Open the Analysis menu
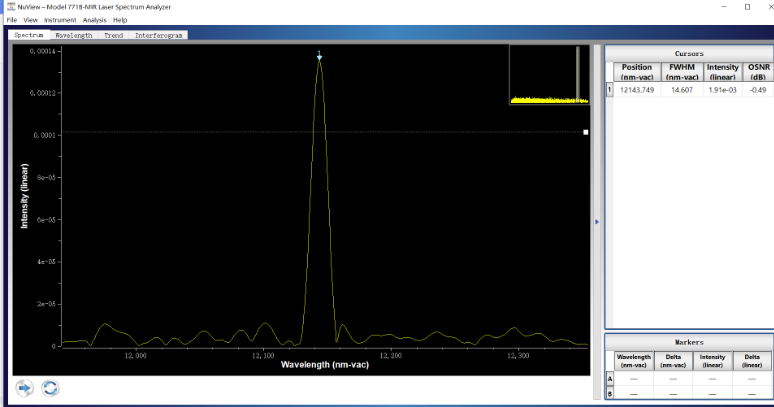Image resolution: width=774 pixels, height=407 pixels. tap(95, 20)
